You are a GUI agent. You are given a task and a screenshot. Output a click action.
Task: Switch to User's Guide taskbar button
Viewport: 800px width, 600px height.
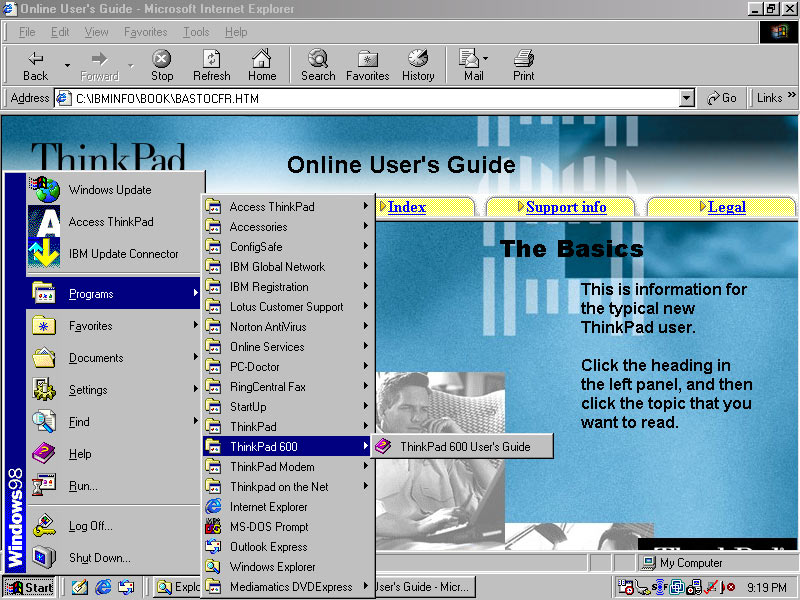pos(426,587)
